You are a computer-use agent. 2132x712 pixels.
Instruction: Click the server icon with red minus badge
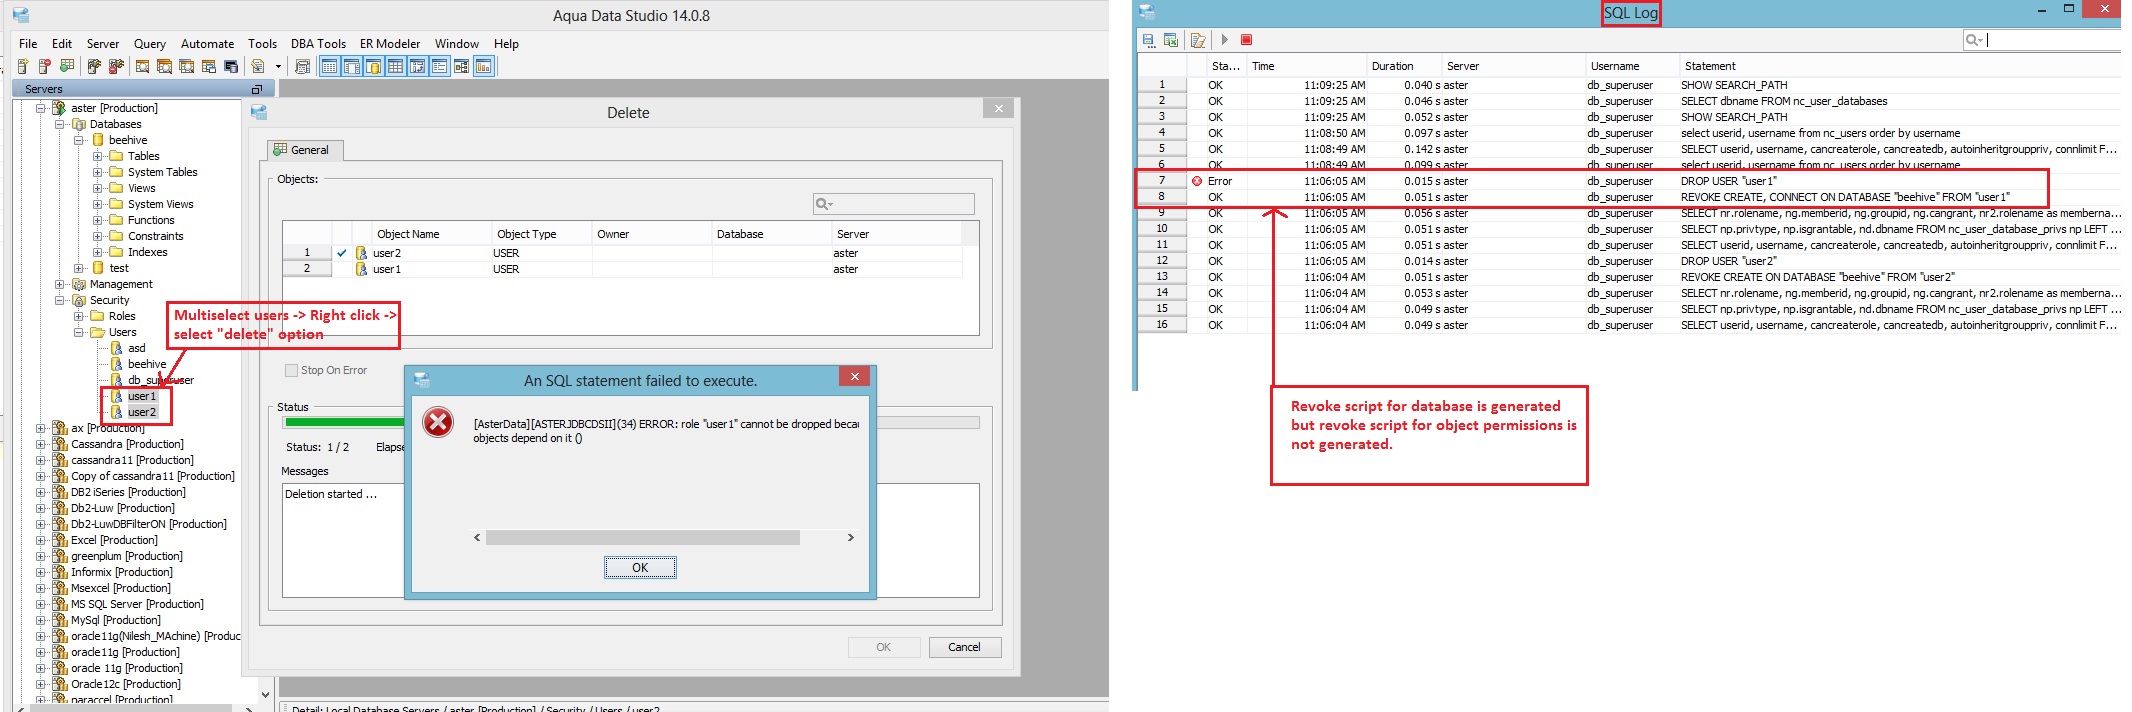(44, 66)
